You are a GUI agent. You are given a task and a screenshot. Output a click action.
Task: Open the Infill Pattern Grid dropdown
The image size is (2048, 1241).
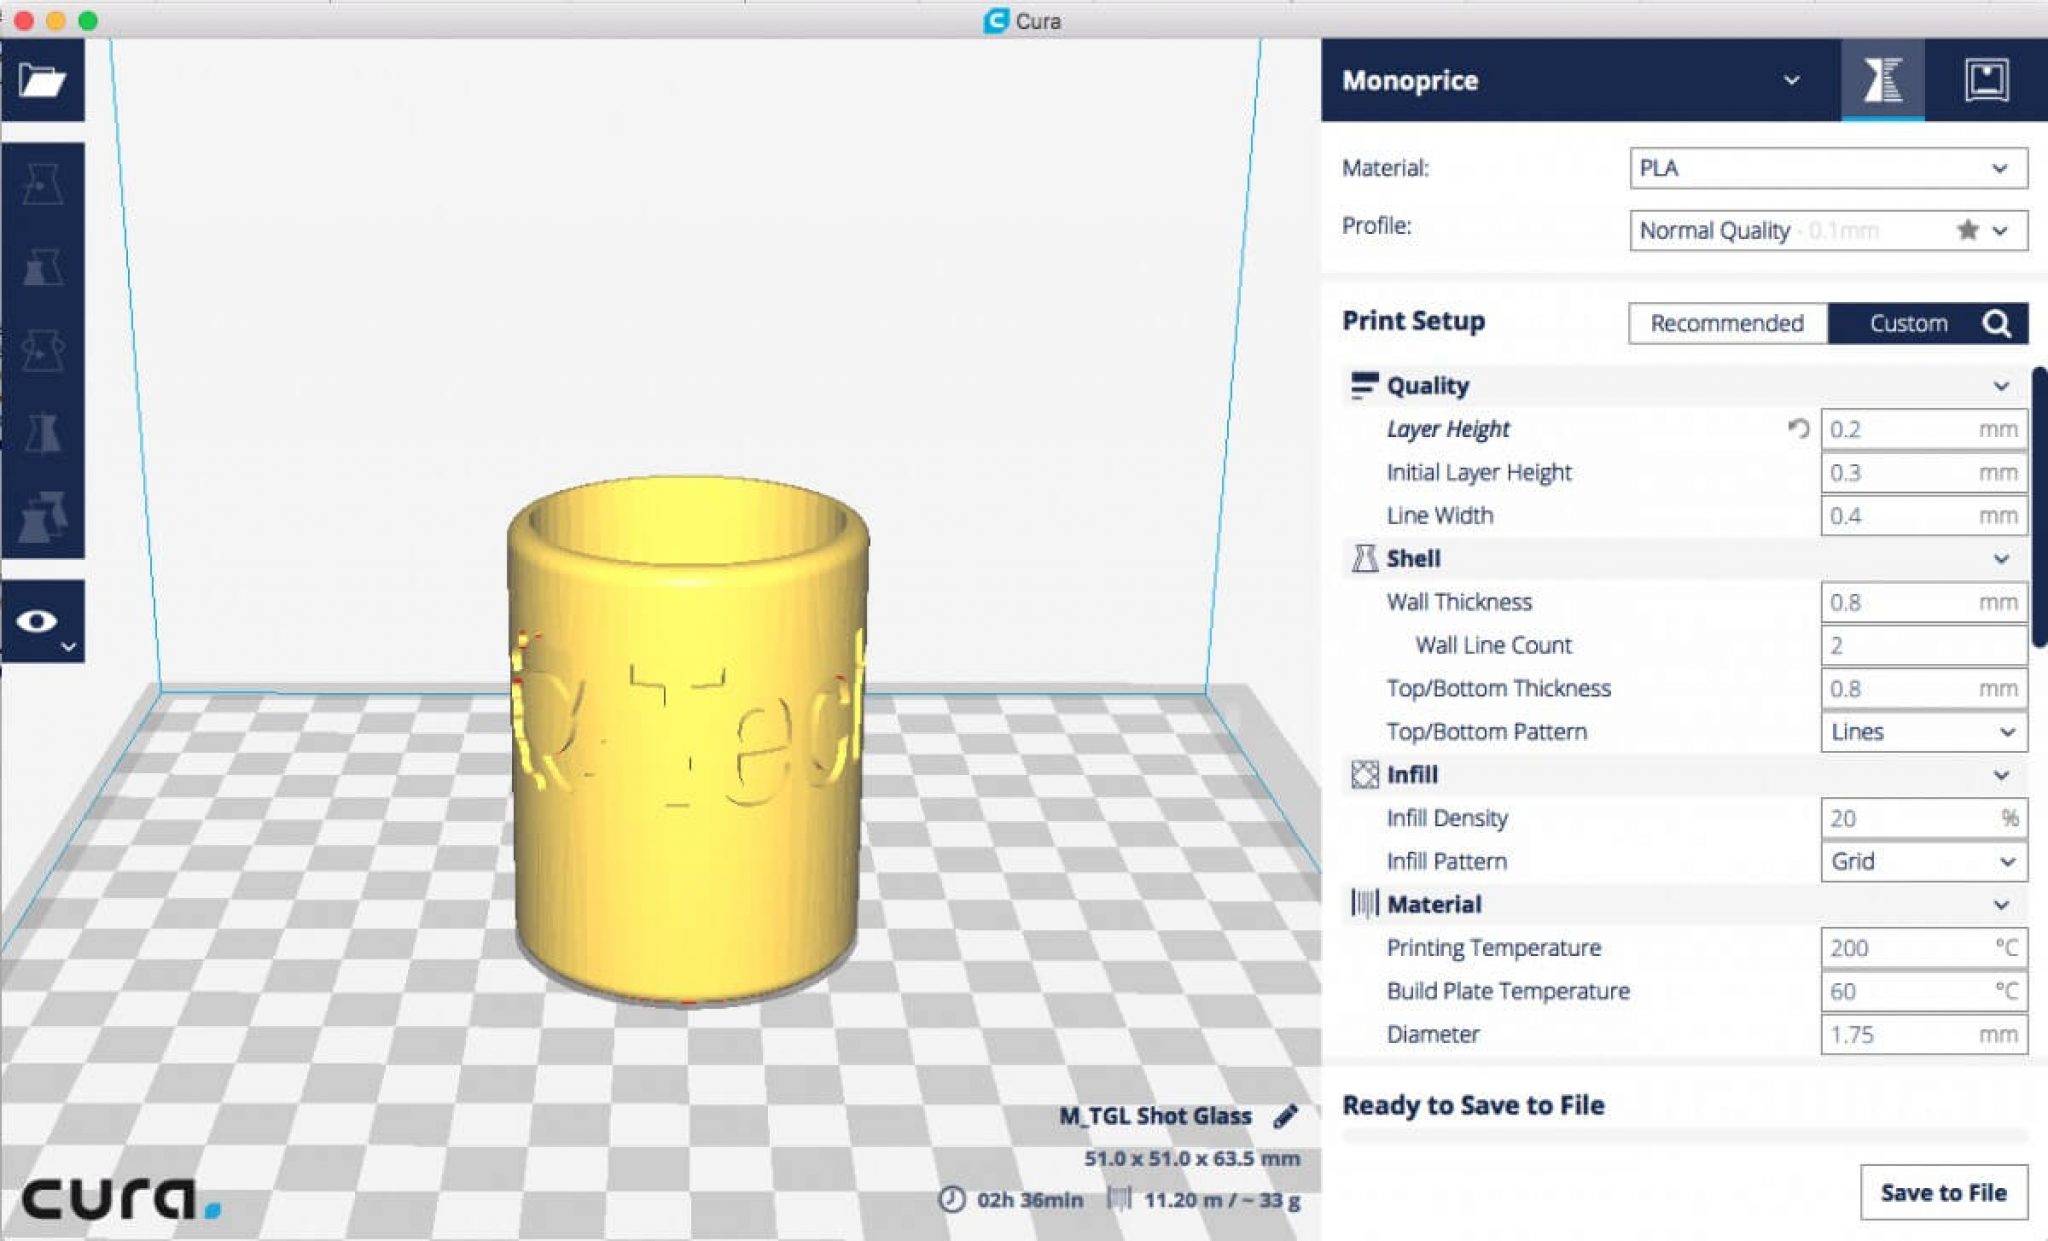pos(1924,861)
